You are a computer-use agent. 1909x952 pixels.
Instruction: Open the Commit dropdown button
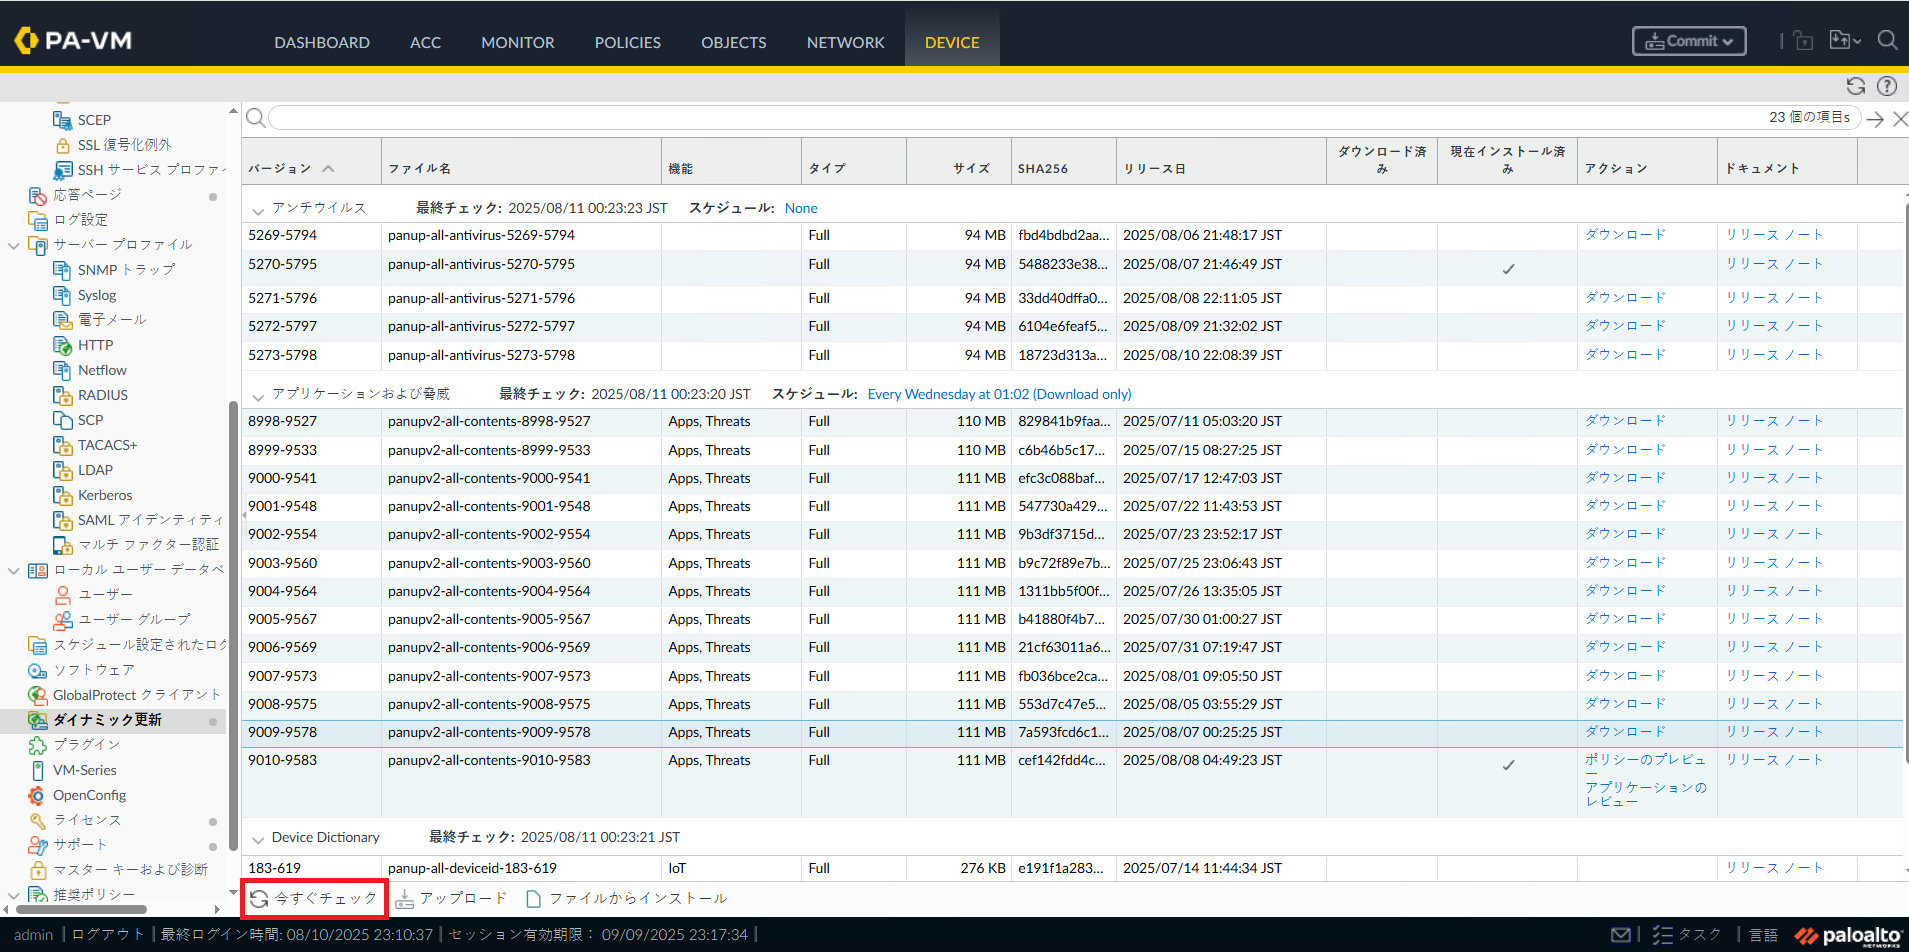tap(1689, 41)
